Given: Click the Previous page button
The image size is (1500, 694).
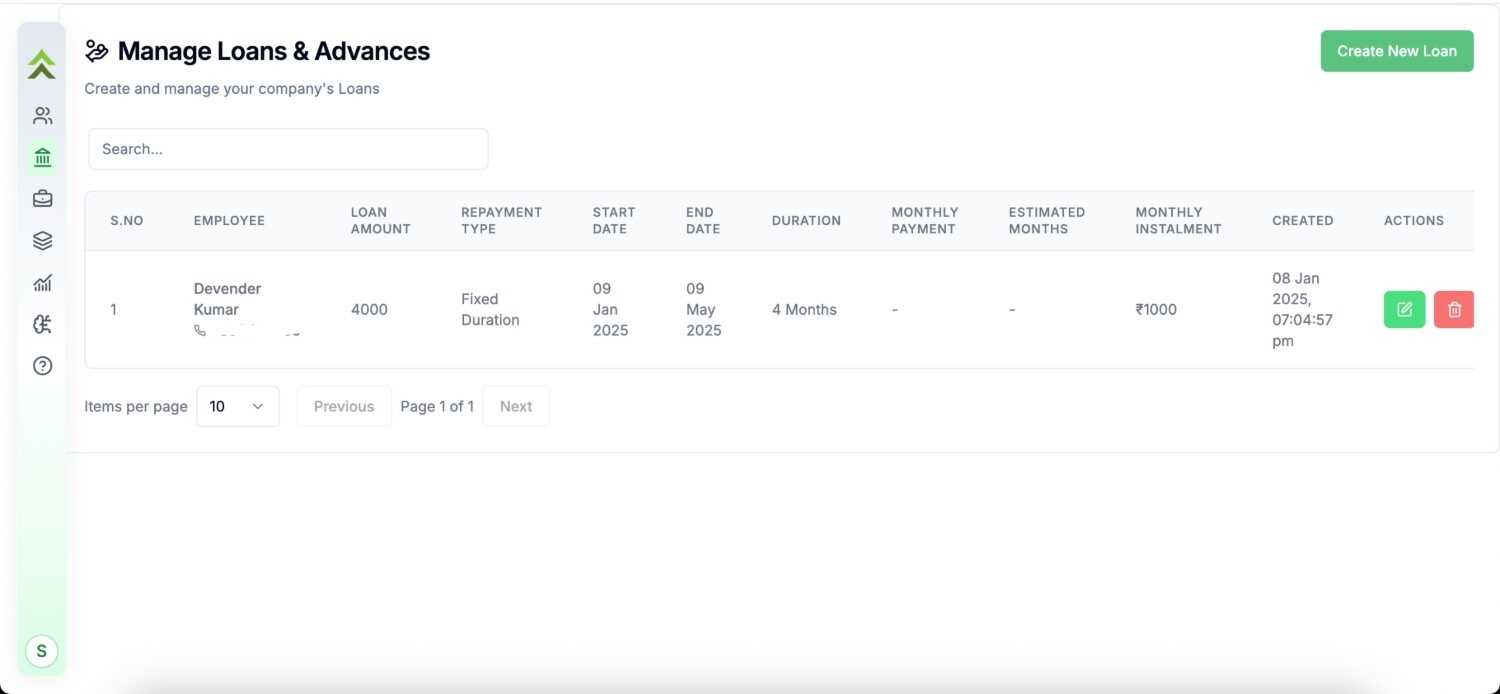Looking at the screenshot, I should click(x=344, y=406).
